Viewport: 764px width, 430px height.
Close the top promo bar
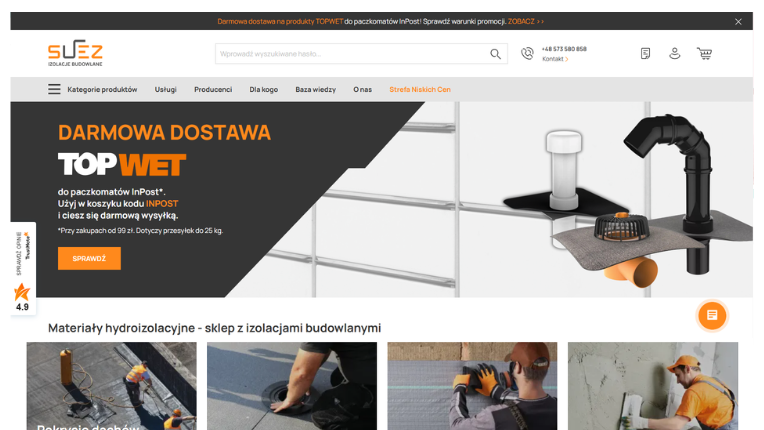738,21
